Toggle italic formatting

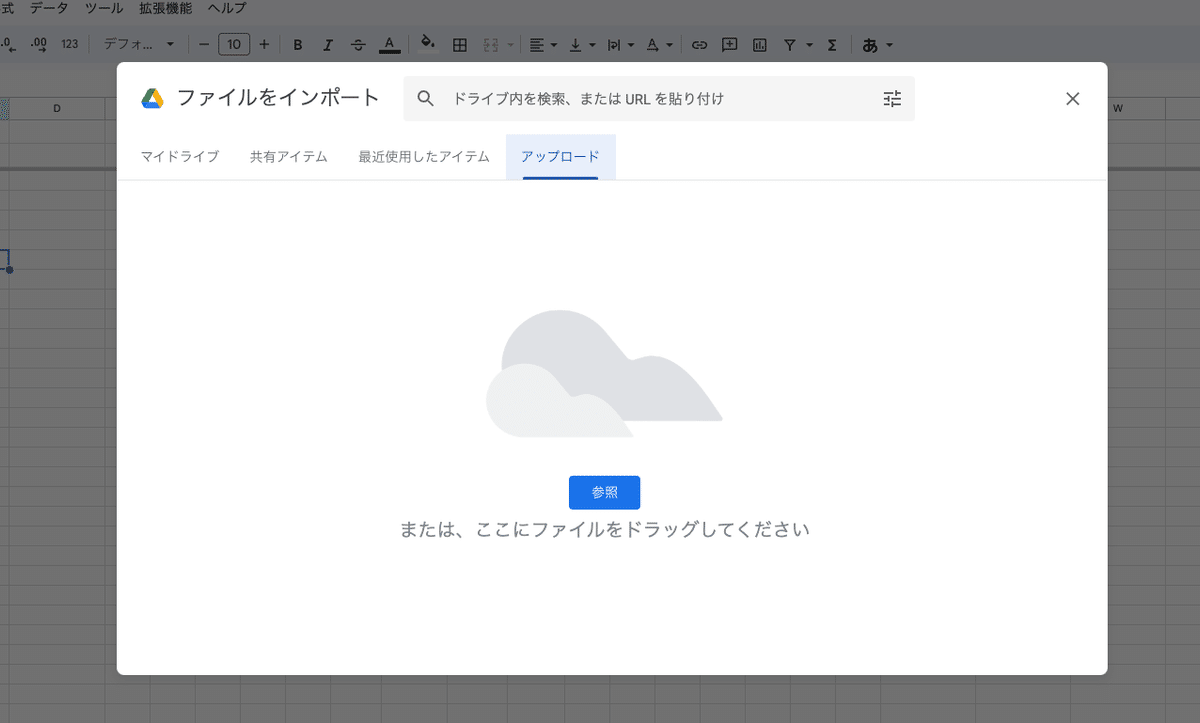327,44
